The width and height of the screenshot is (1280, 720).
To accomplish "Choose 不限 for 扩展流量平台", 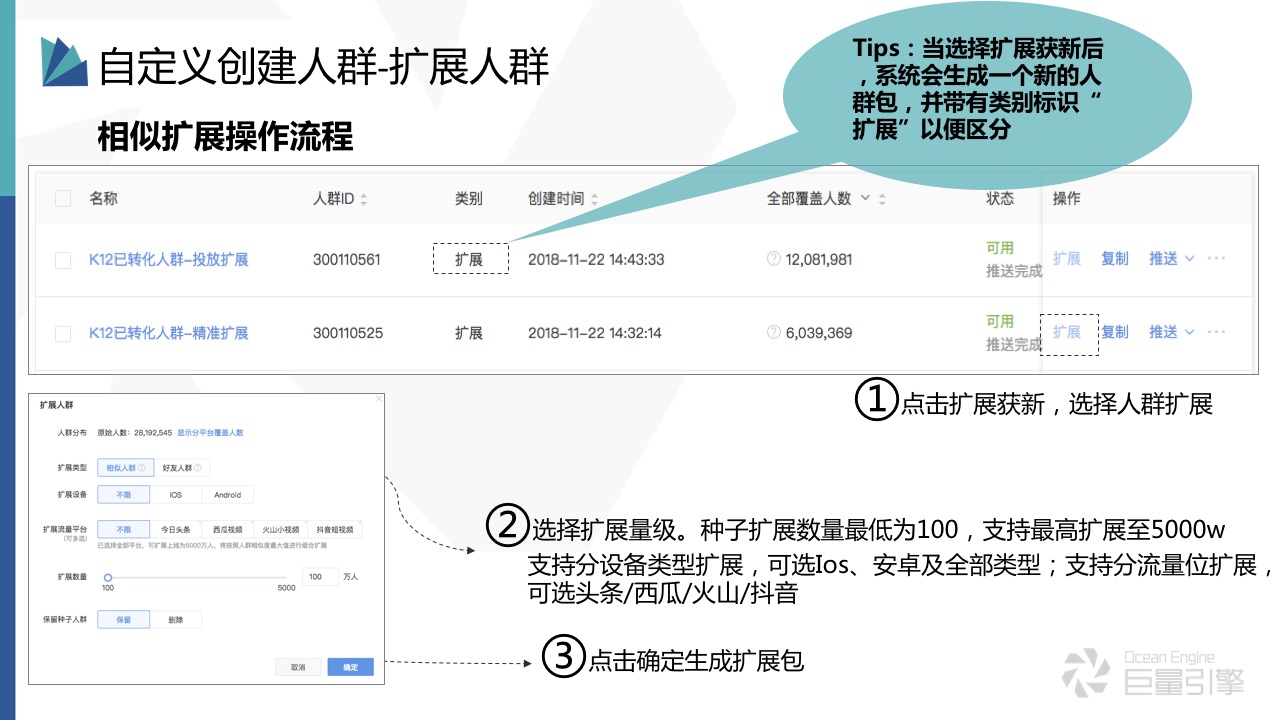I will coord(124,529).
